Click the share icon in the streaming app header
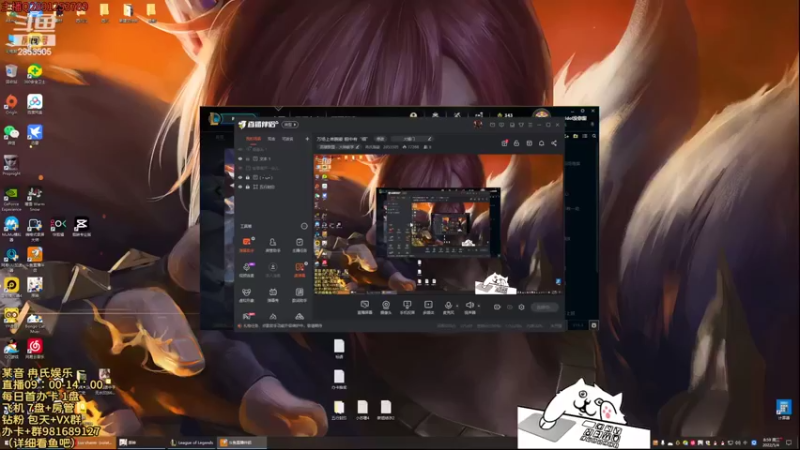Image resolution: width=800 pixels, height=450 pixels. coord(554,143)
